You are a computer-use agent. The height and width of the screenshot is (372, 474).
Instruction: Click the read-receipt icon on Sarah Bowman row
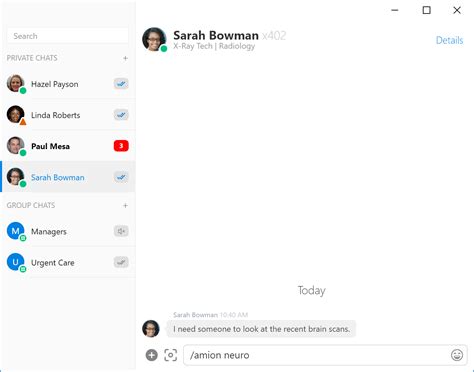pos(121,177)
